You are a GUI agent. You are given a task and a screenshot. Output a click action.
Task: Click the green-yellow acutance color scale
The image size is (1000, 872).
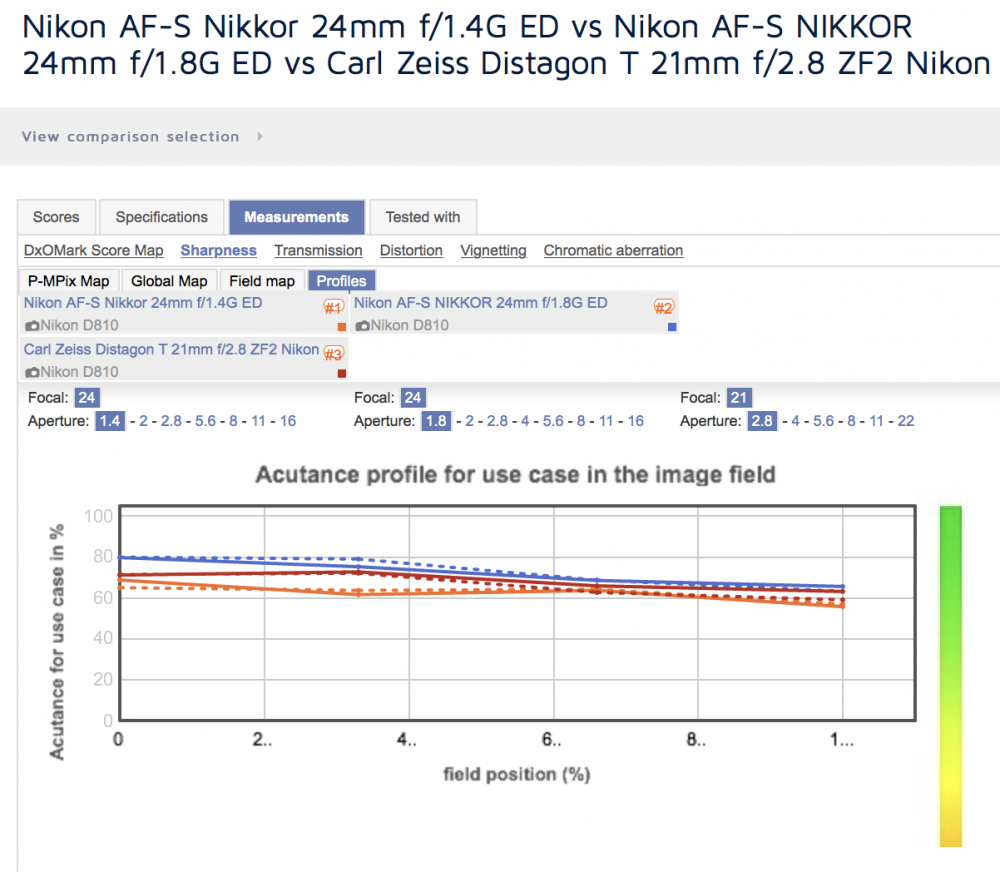950,676
